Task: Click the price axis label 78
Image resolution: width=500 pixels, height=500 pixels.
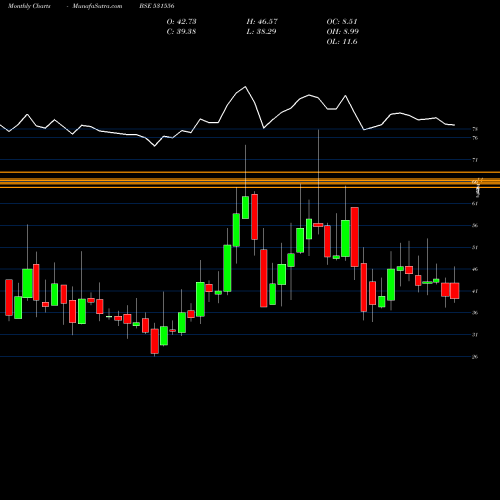Action: pos(475,129)
